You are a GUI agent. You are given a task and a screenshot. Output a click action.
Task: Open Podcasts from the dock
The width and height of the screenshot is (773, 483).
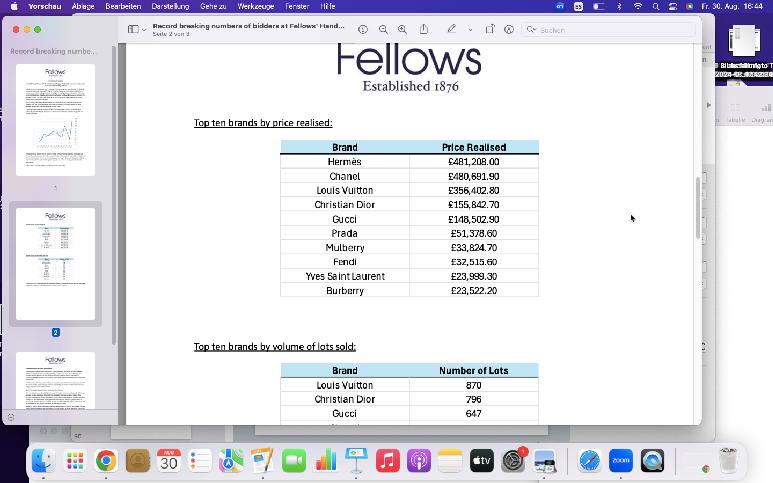(x=419, y=461)
